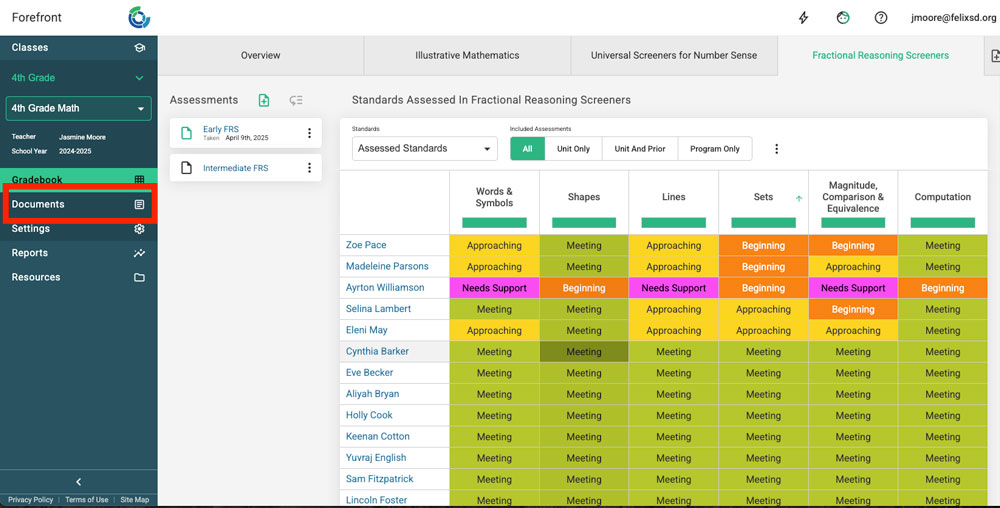Open the Intermediate FRS assessment
The width and height of the screenshot is (1000, 508).
click(x=236, y=168)
